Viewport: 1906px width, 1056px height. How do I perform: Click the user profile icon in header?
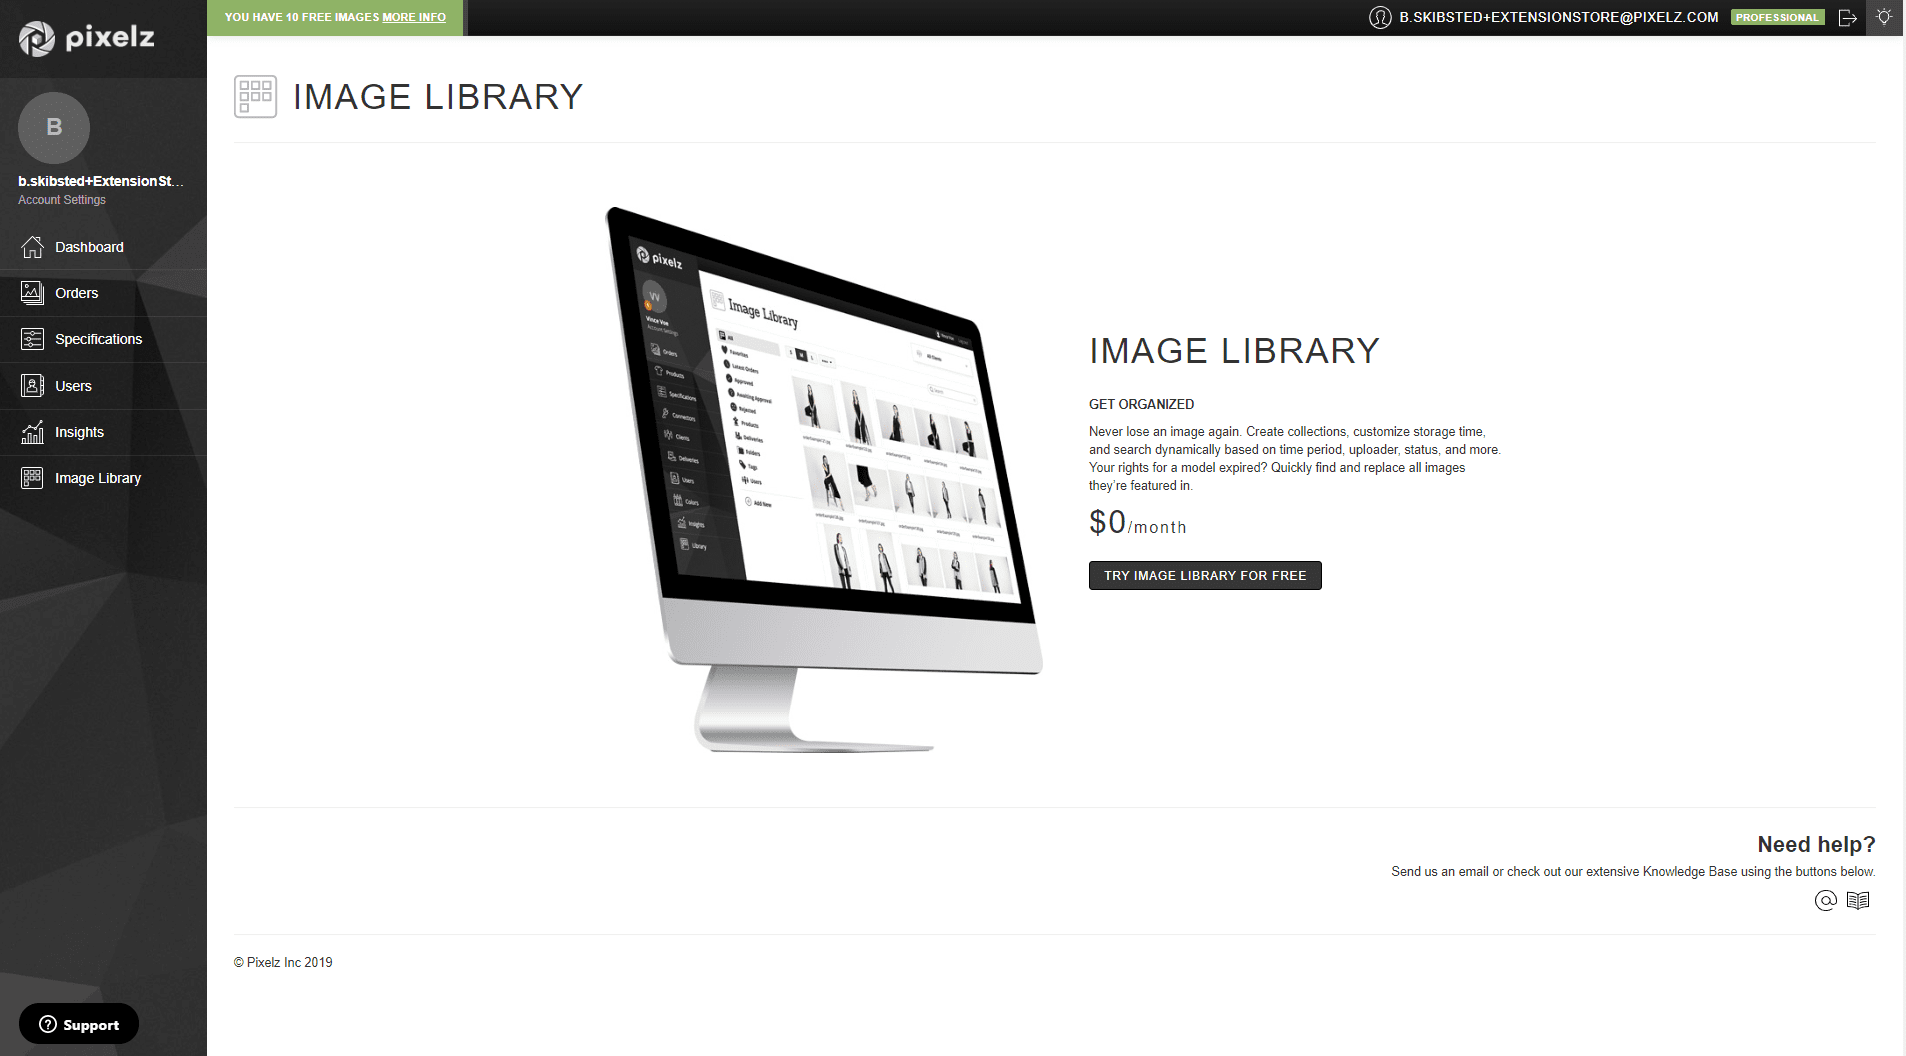pyautogui.click(x=1380, y=18)
